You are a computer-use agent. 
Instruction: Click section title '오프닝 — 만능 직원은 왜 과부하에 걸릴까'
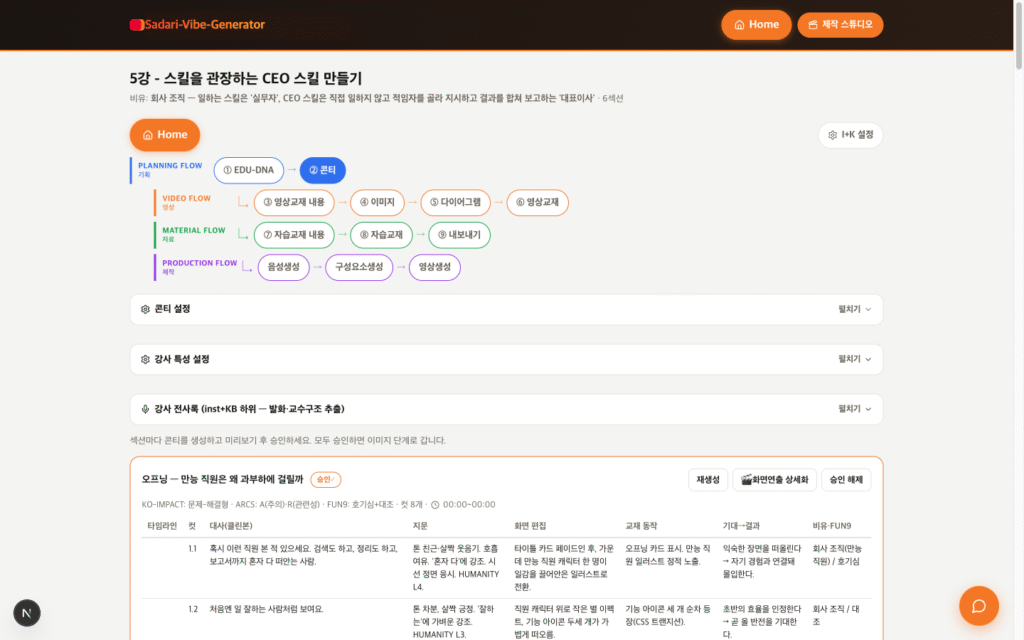(x=223, y=479)
